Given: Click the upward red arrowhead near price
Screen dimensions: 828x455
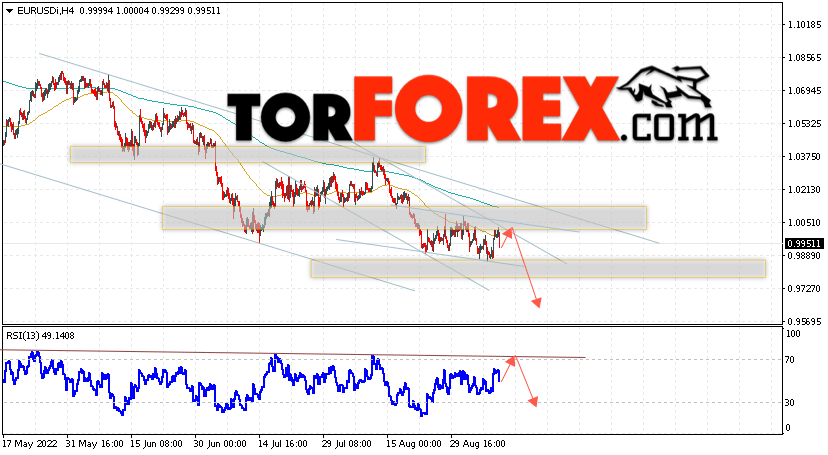Looking at the screenshot, I should (508, 232).
